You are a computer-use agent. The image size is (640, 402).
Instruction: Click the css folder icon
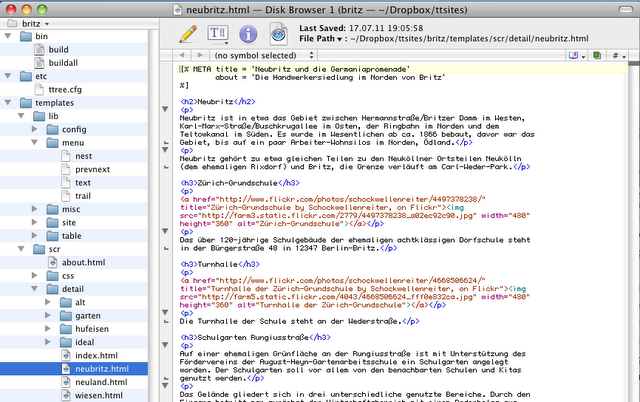point(53,276)
